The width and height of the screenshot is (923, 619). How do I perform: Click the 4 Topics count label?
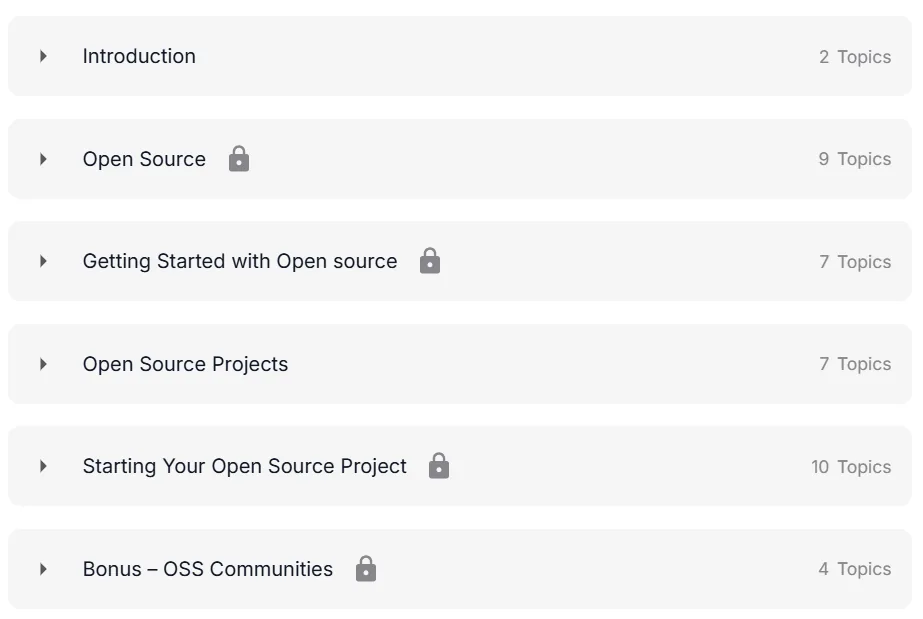[x=855, y=569]
